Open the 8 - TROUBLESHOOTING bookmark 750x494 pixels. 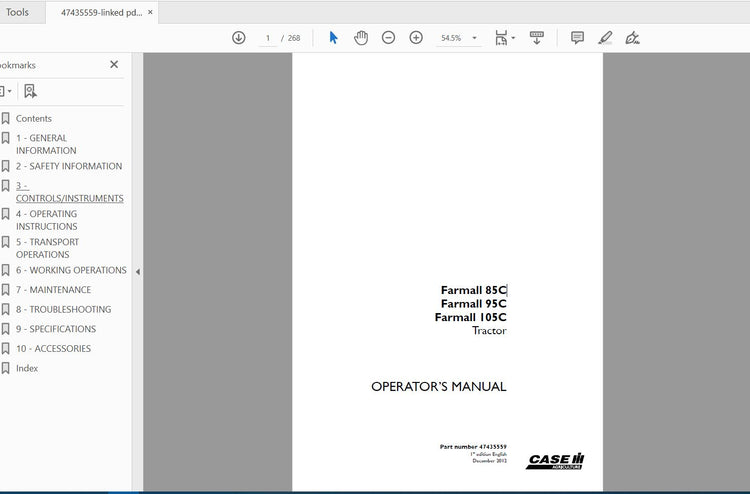click(63, 309)
